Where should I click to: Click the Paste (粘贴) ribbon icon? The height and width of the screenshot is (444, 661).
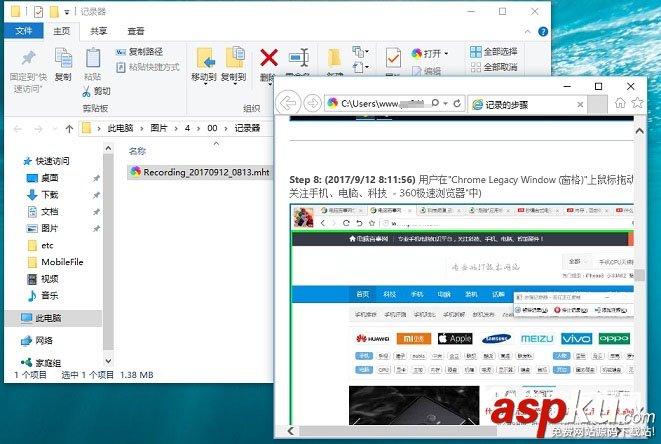[92, 58]
